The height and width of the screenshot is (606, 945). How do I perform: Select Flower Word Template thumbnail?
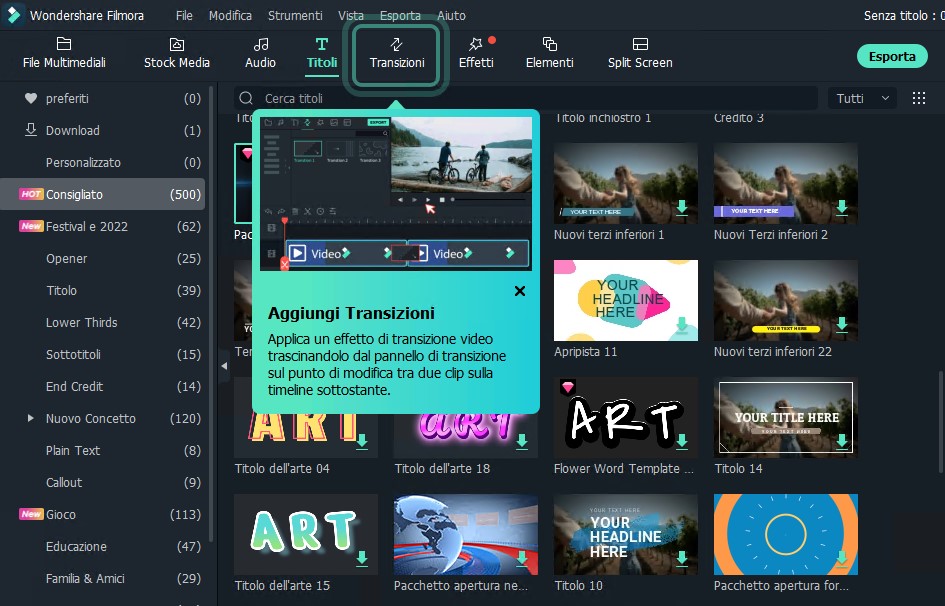[x=626, y=417]
